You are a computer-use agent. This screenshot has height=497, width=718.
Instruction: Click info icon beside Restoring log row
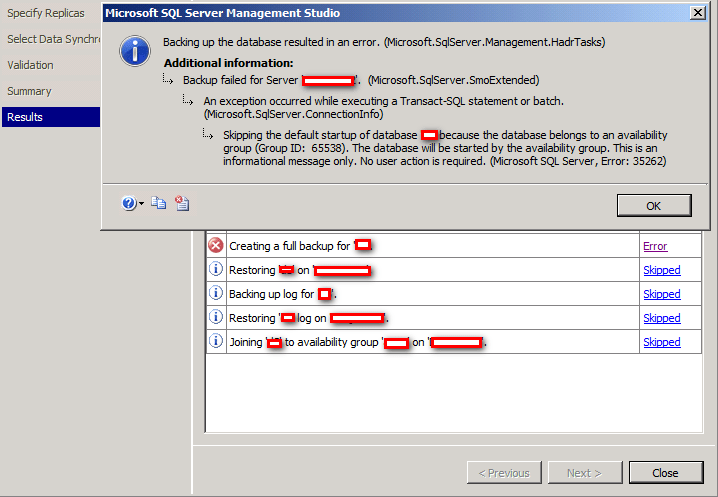point(216,317)
